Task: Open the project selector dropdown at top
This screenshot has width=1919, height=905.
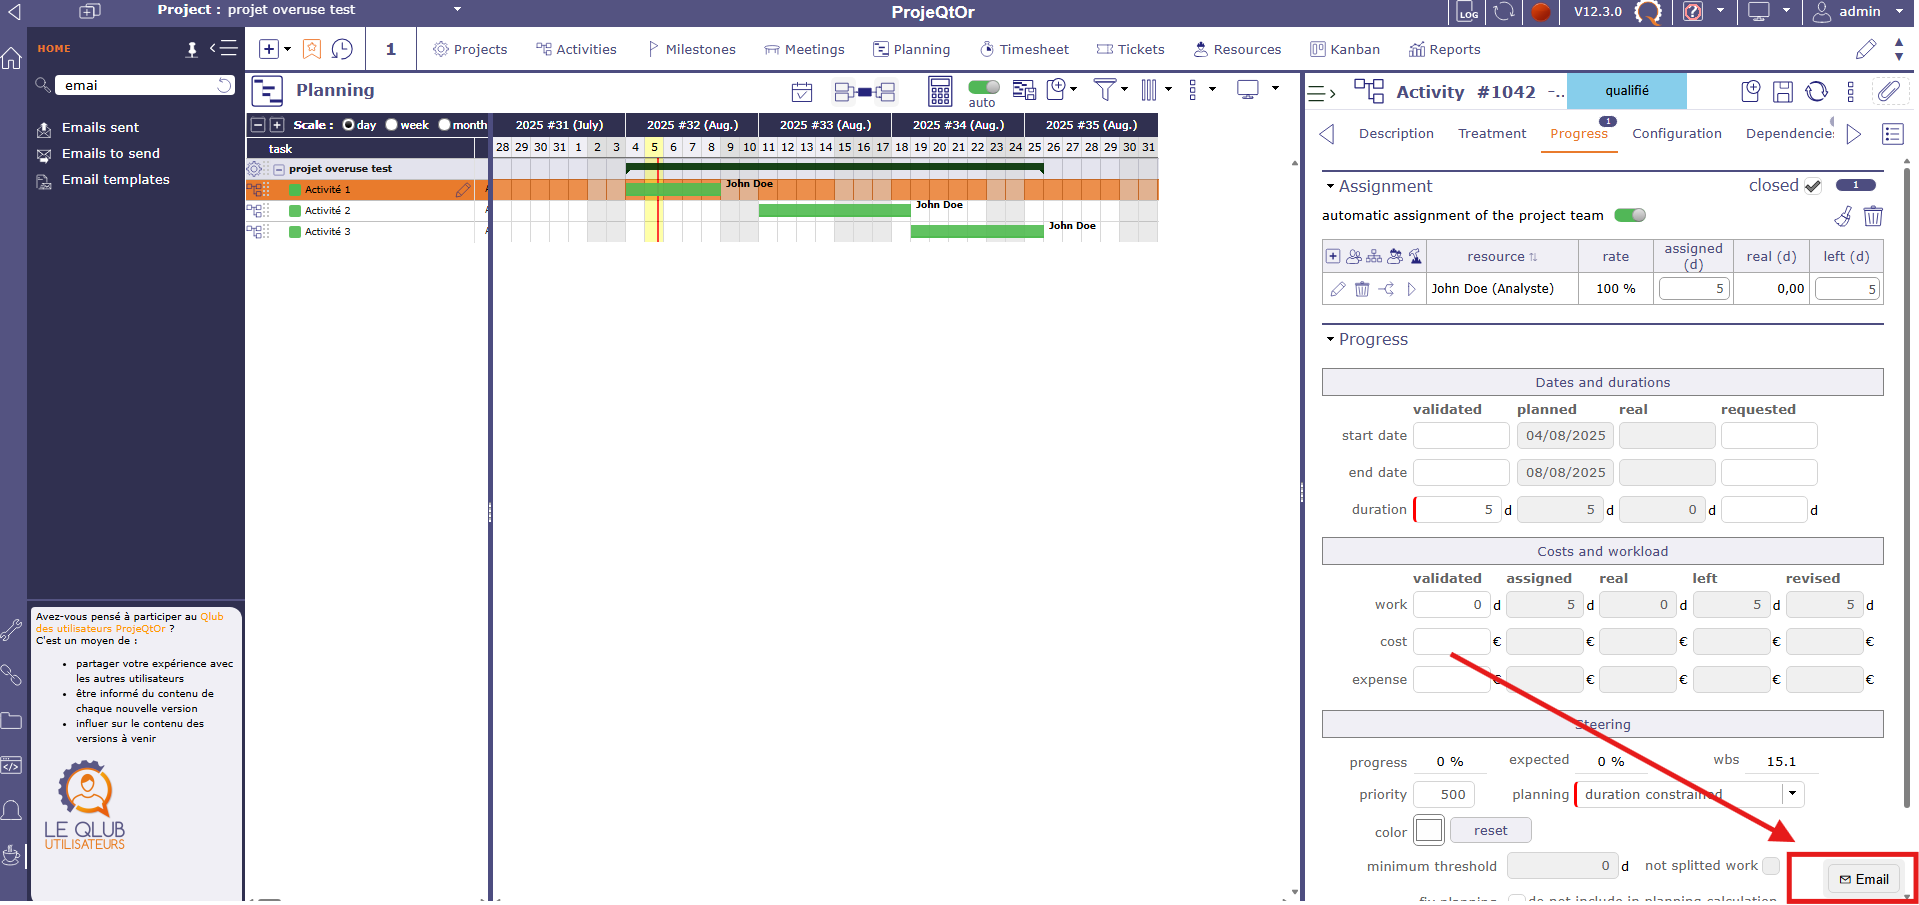Action: point(457,9)
